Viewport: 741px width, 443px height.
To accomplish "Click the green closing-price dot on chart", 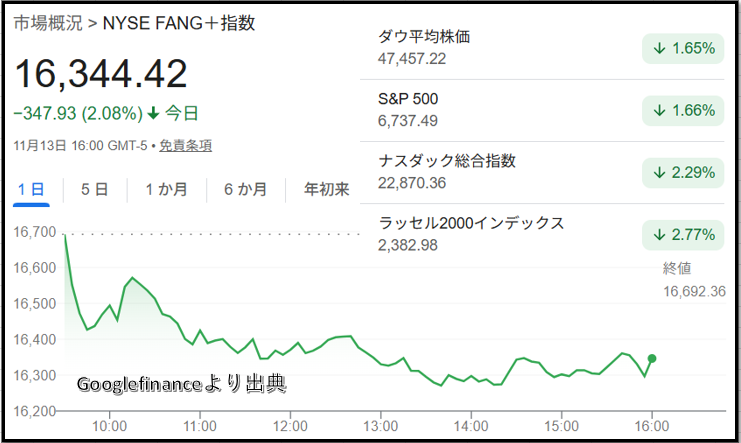I will coord(652,358).
